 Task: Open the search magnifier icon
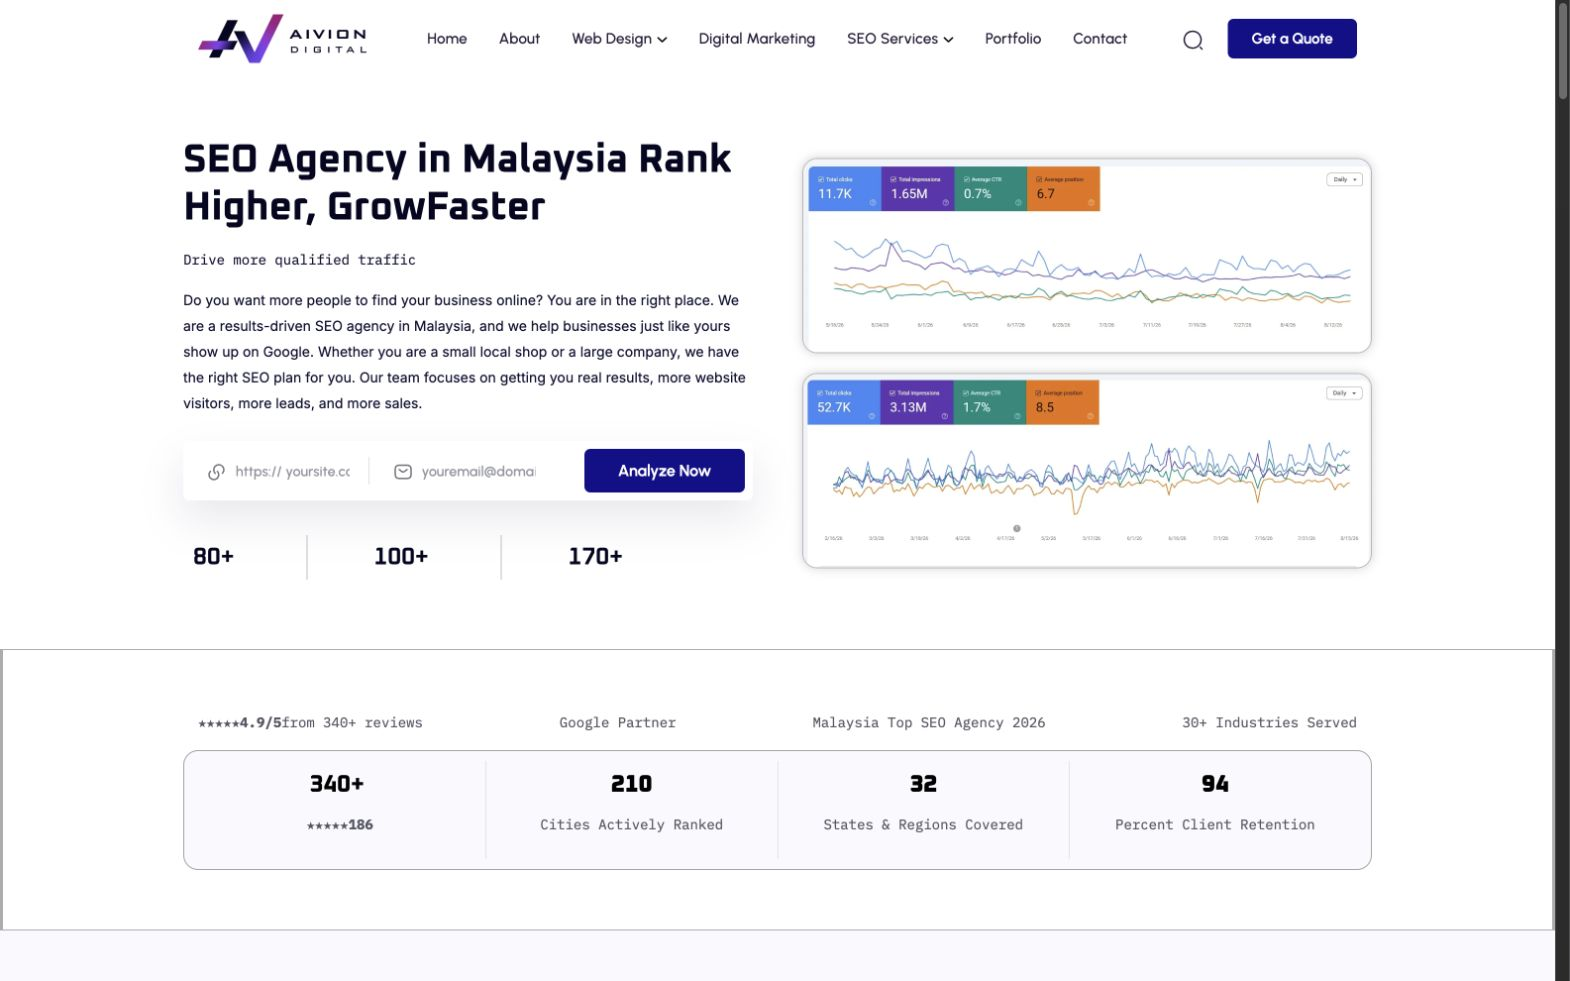coord(1193,40)
